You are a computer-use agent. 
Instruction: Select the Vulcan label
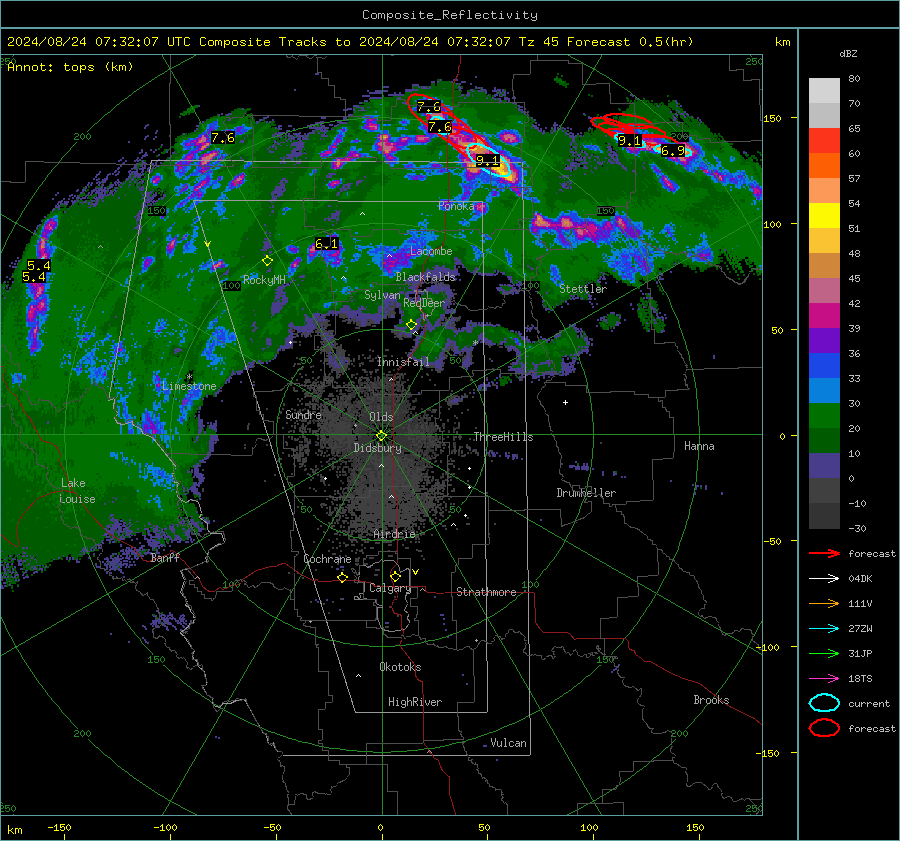[x=508, y=743]
